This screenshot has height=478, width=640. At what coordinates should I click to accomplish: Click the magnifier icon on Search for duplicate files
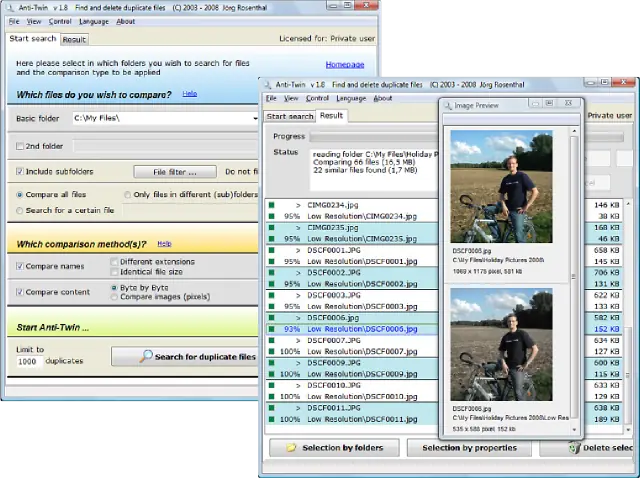pyautogui.click(x=146, y=357)
